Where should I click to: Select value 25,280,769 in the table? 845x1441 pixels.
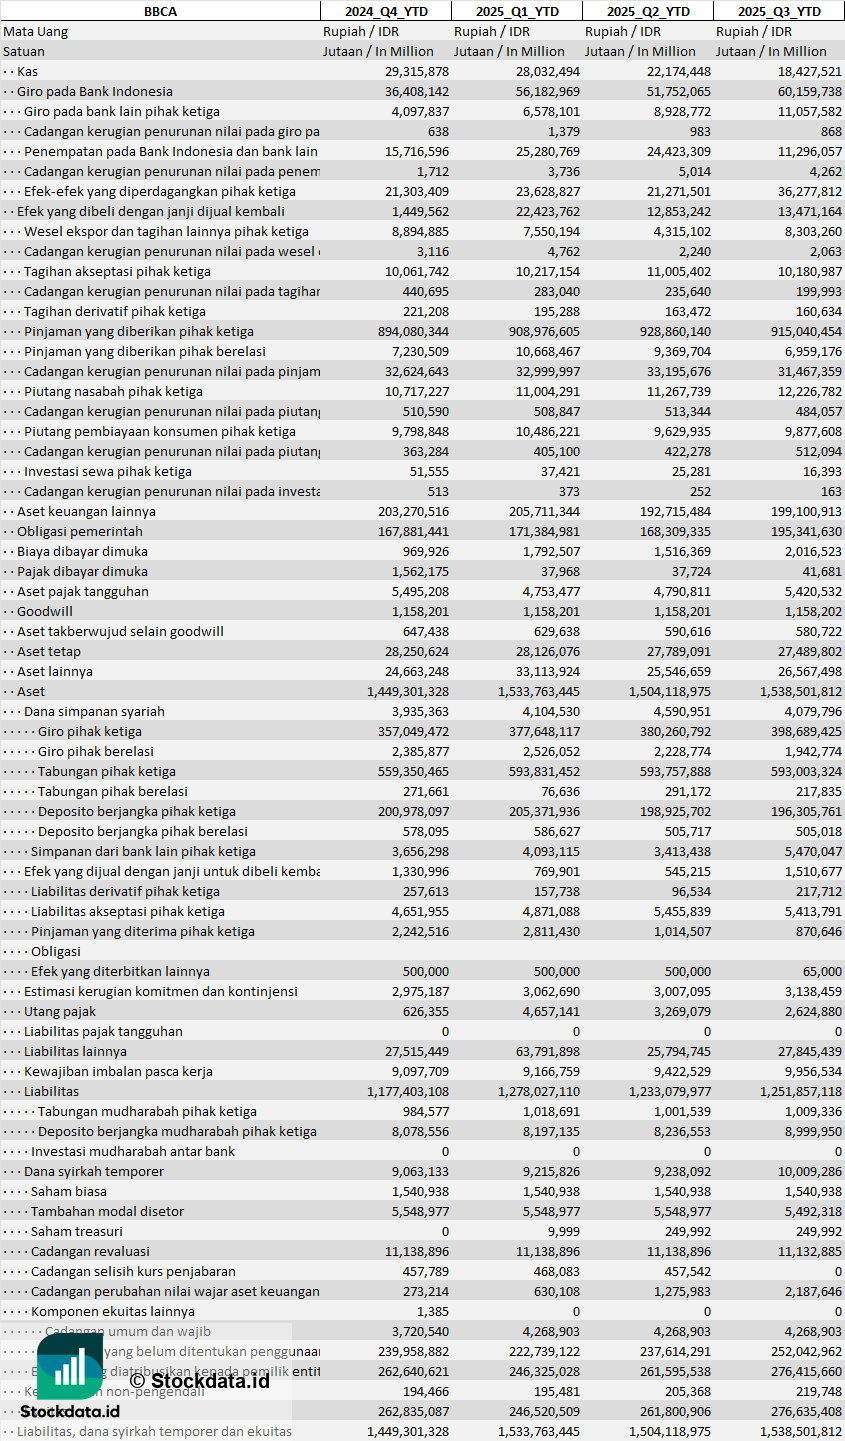[x=548, y=151]
